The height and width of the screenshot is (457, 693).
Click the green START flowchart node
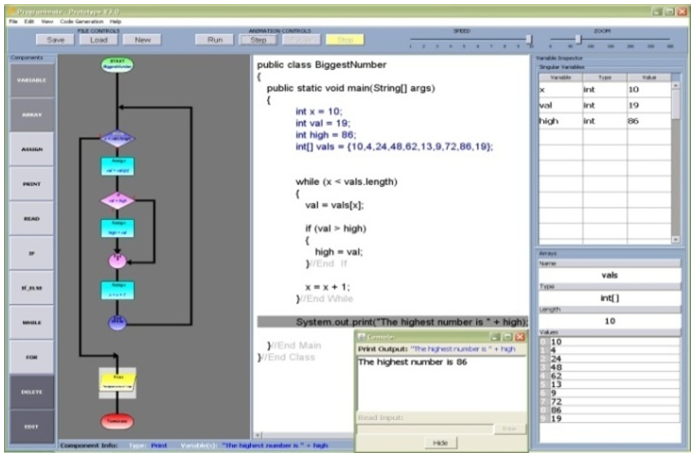[x=117, y=65]
